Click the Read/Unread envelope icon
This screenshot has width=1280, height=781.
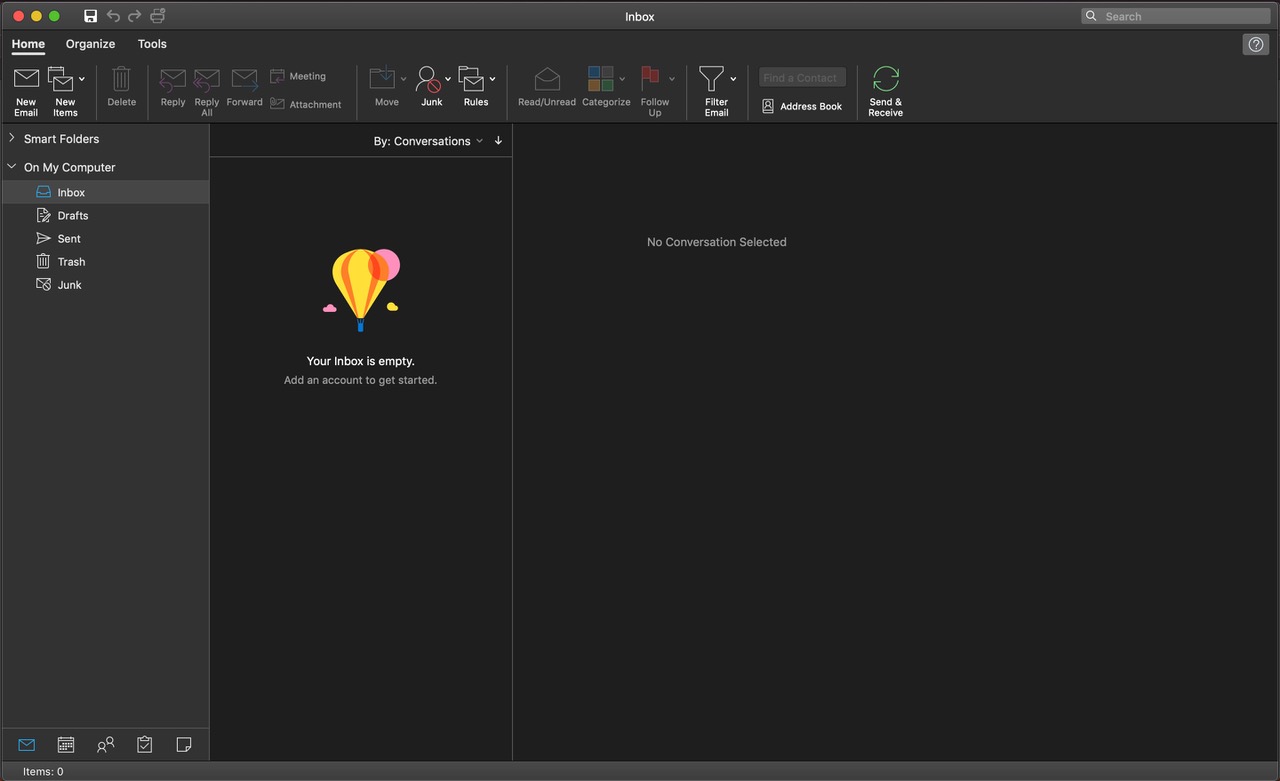tap(547, 79)
